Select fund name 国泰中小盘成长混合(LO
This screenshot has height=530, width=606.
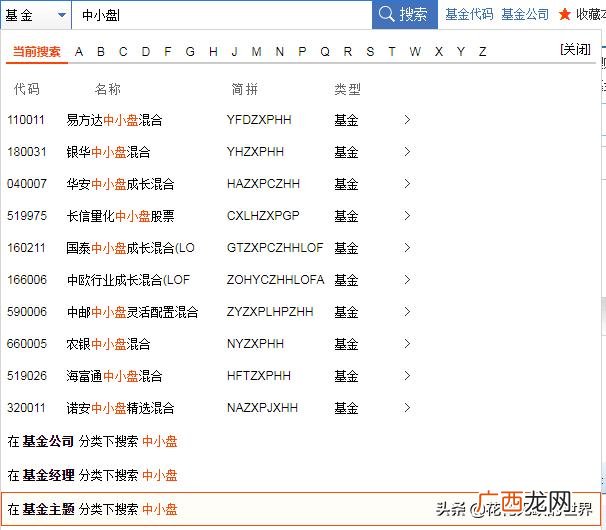pos(130,248)
